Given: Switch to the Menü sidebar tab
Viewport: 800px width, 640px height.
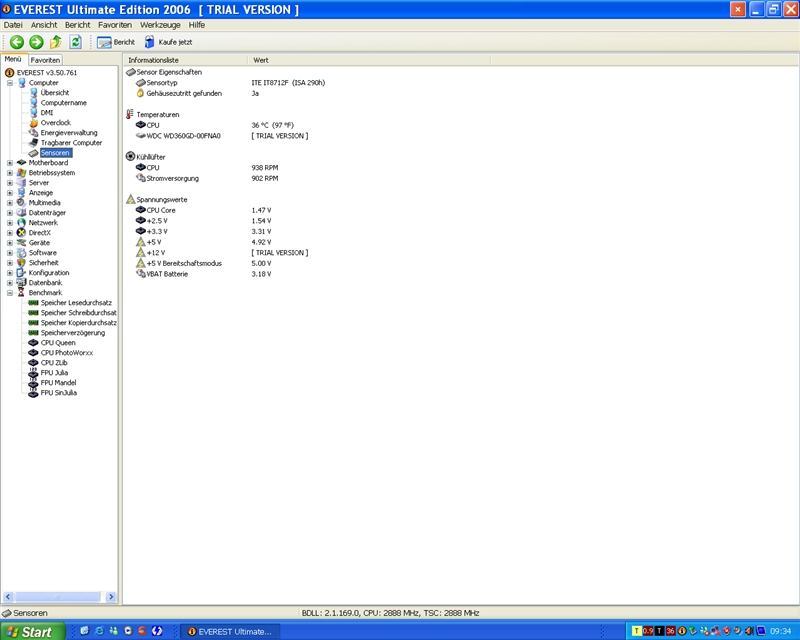Looking at the screenshot, I should pyautogui.click(x=13, y=59).
